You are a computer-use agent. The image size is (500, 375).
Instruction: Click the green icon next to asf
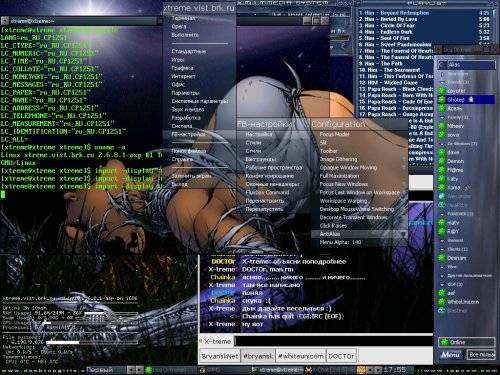coord(442,293)
